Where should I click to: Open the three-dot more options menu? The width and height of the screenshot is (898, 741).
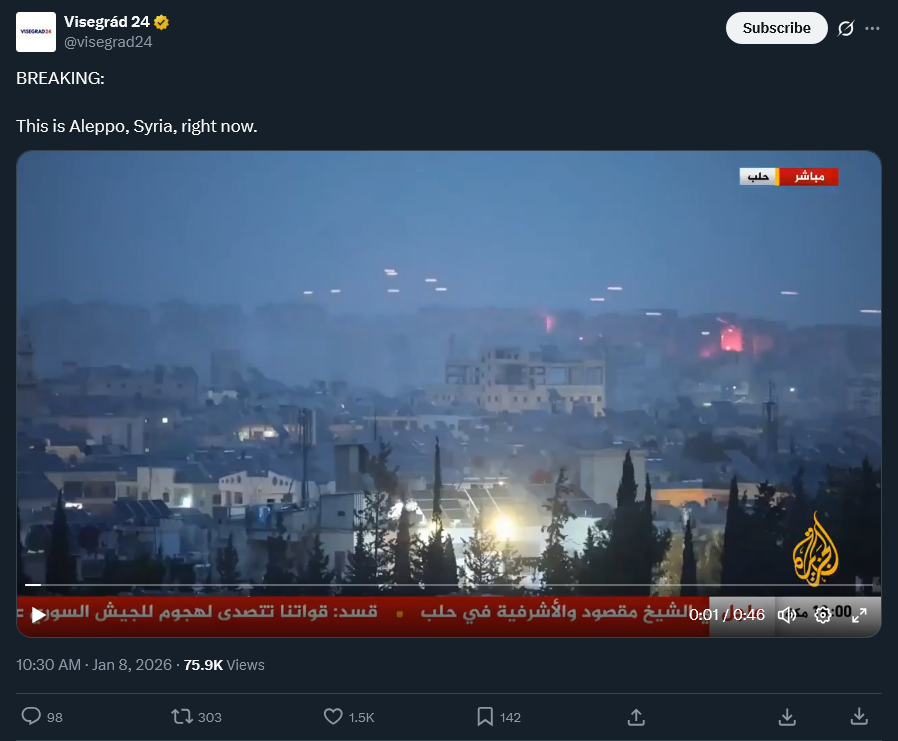tap(872, 28)
